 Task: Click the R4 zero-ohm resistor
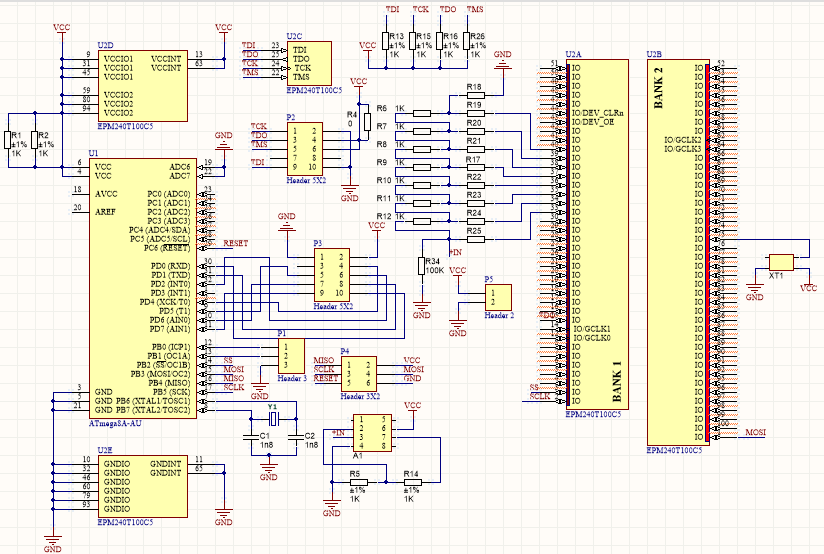tap(367, 122)
